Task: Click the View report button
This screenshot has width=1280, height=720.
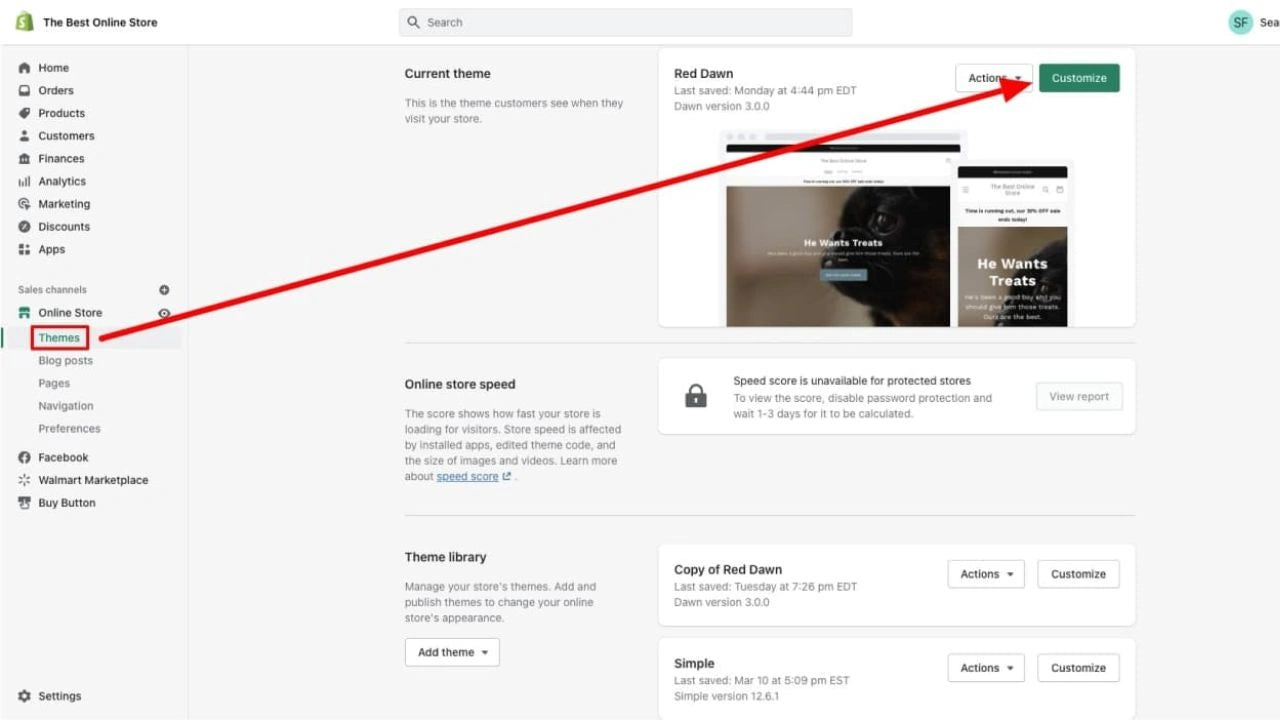Action: pyautogui.click(x=1079, y=396)
